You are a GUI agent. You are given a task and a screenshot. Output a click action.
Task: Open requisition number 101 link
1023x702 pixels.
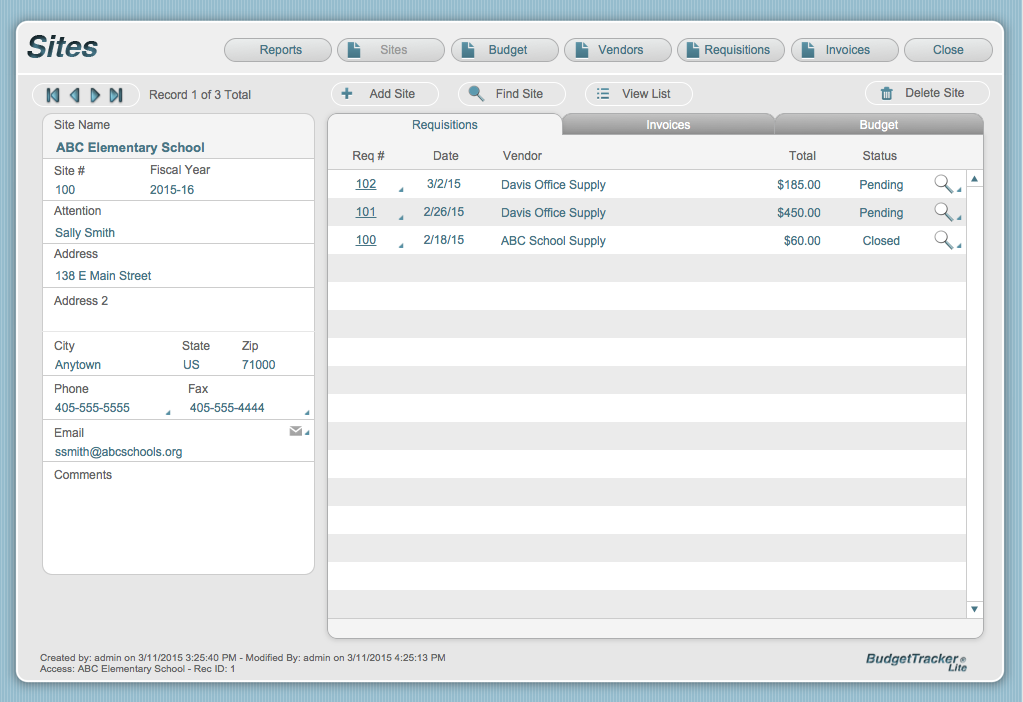coord(366,212)
